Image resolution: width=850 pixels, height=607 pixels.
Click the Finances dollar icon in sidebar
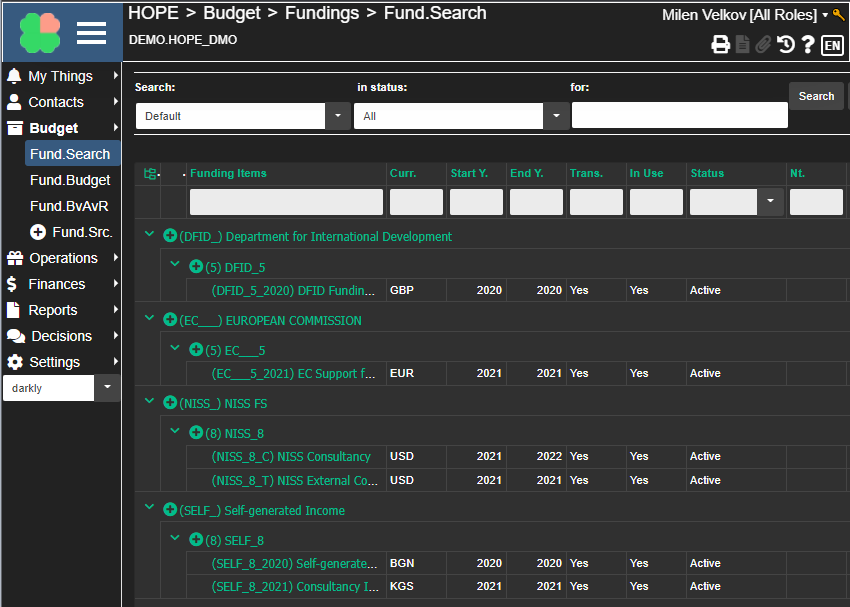click(x=13, y=284)
